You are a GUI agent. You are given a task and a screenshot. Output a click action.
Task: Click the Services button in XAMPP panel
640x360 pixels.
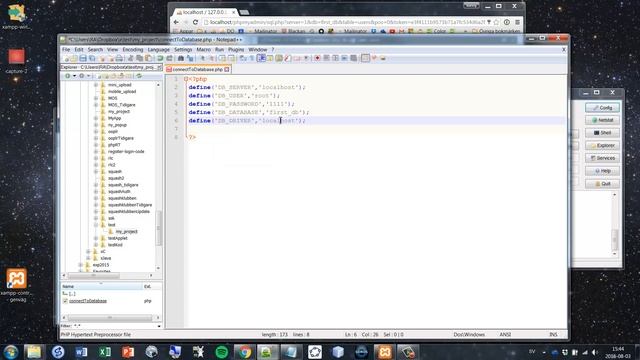click(x=602, y=158)
